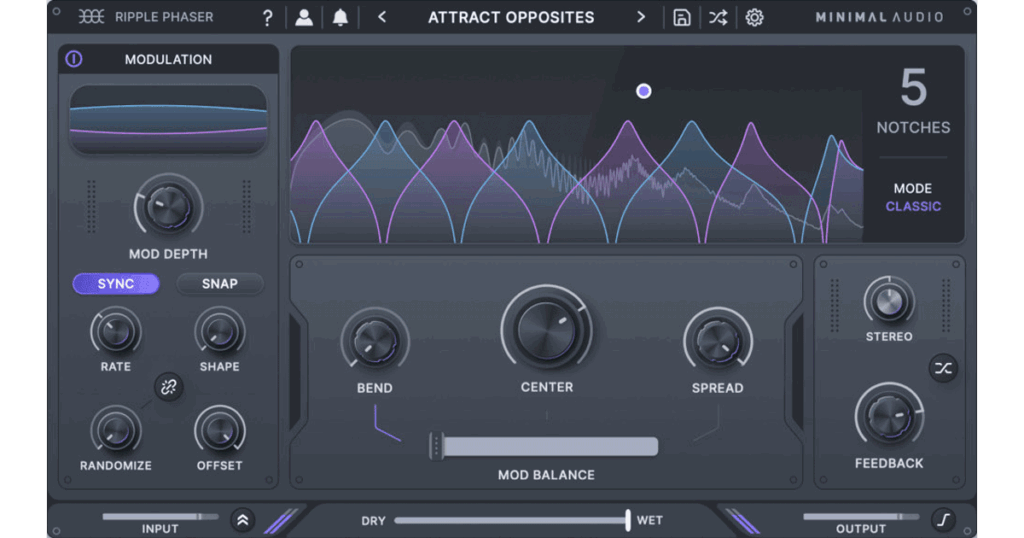
Task: Disable the SYNC button
Action: pos(116,284)
